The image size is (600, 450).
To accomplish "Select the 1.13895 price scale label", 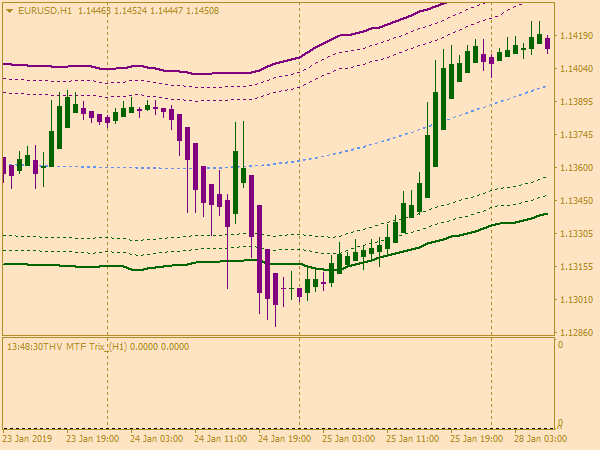I will click(576, 101).
